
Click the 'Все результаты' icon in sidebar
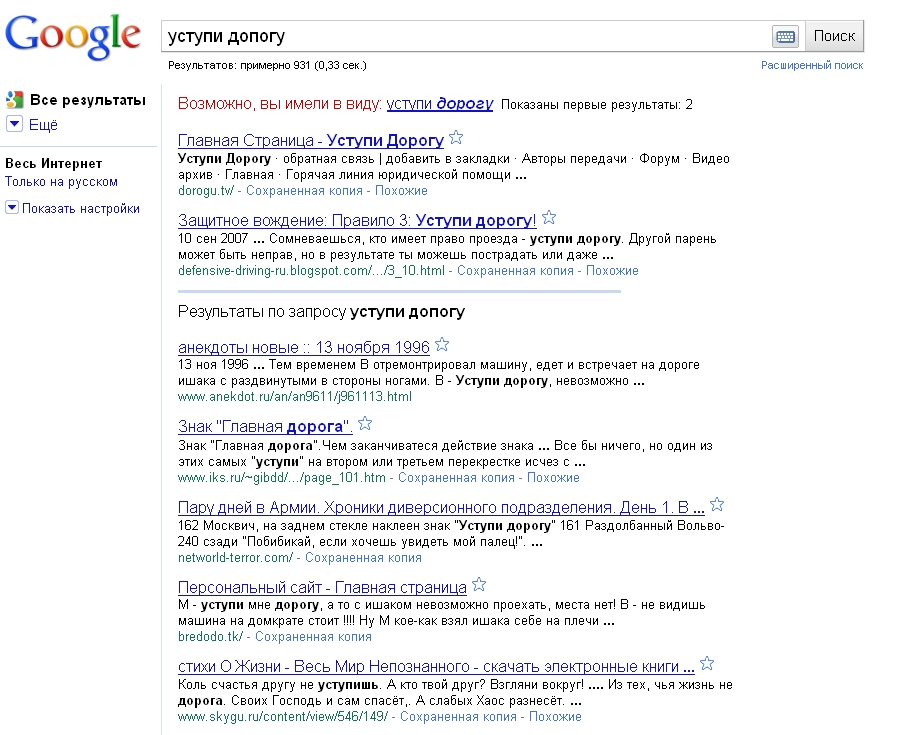pos(14,100)
